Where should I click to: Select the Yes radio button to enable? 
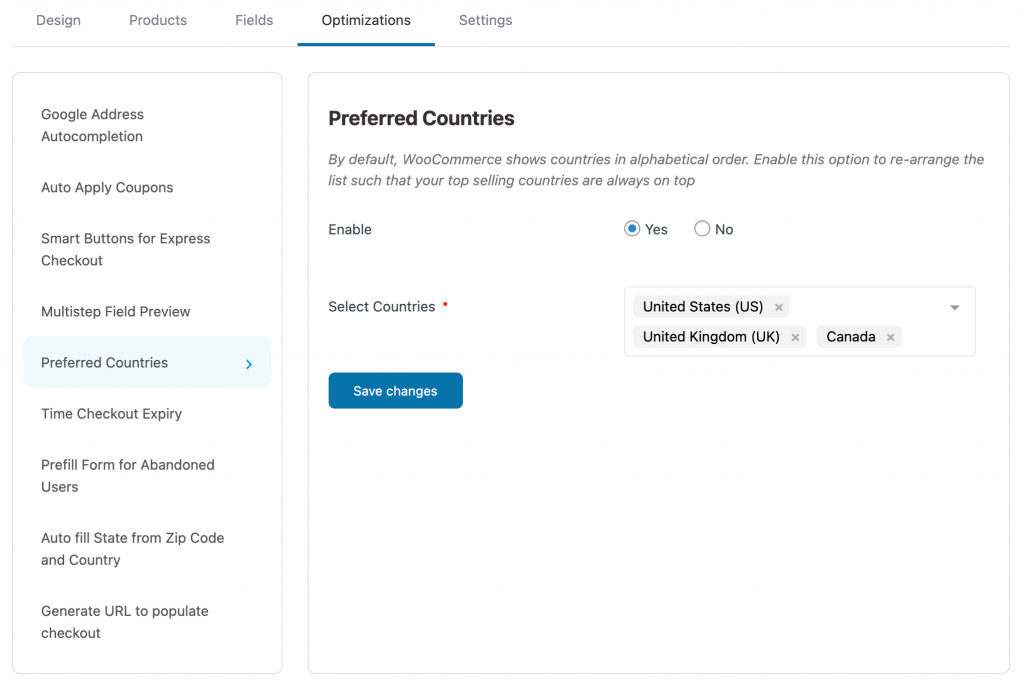tap(631, 229)
